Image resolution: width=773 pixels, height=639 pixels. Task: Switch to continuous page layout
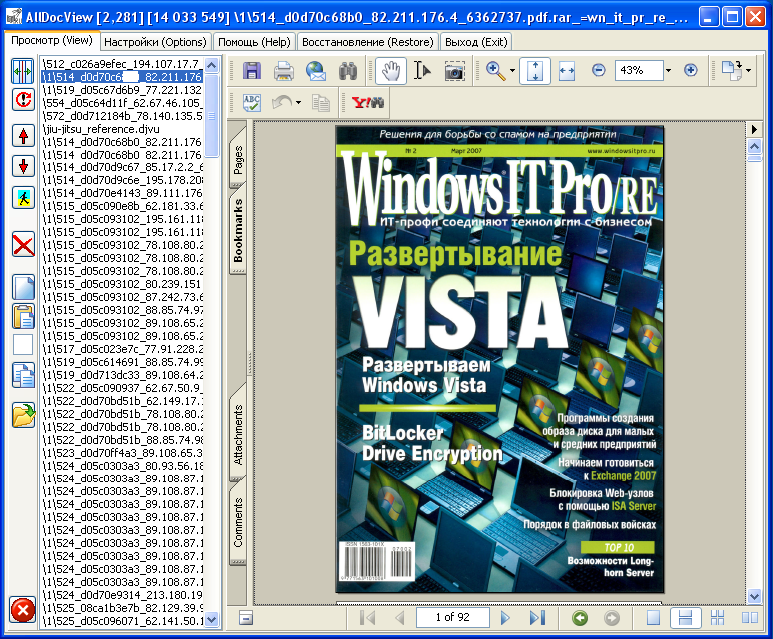tap(686, 617)
